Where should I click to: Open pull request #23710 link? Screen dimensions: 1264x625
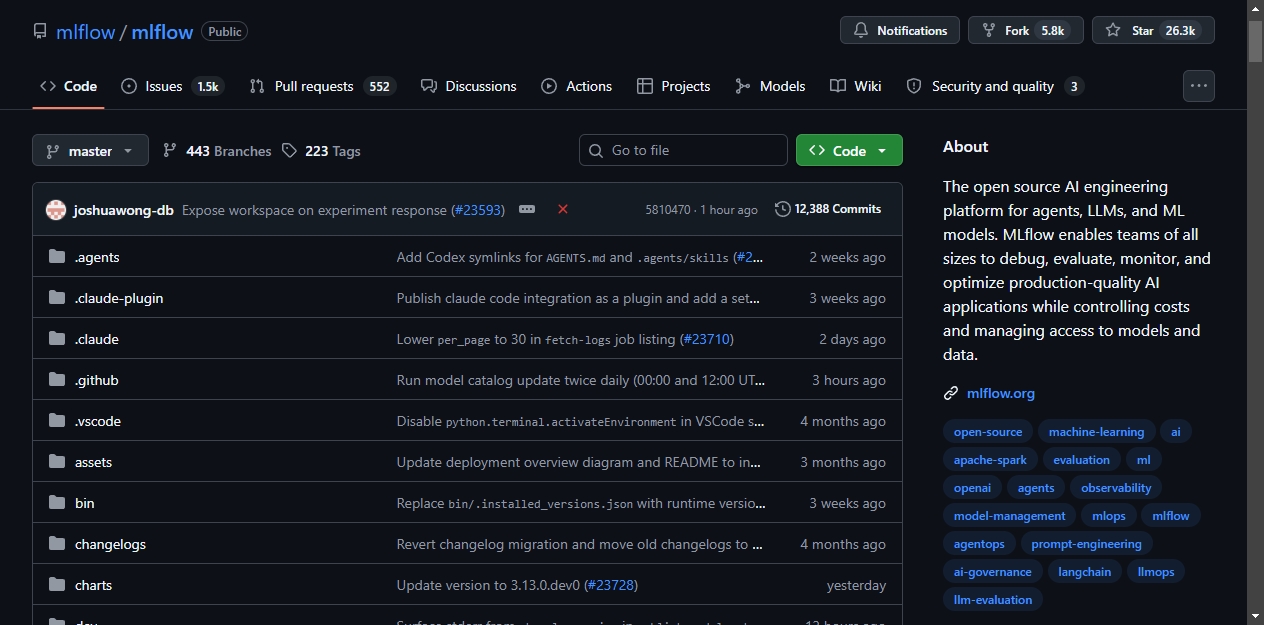point(707,339)
